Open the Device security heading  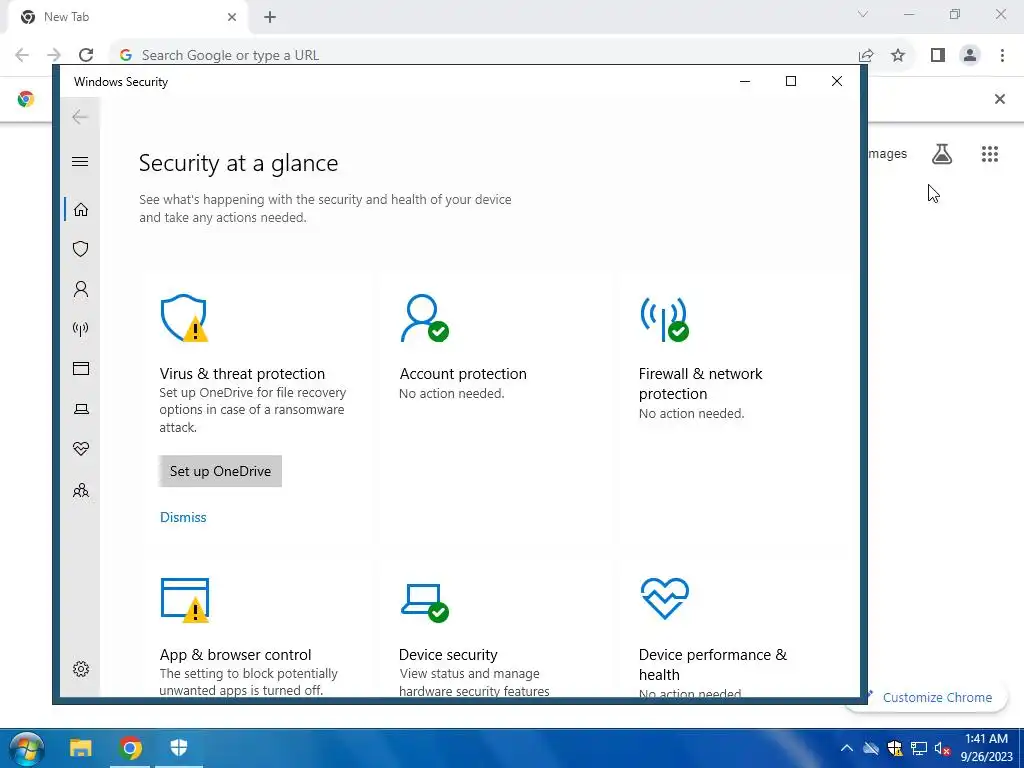[x=448, y=654]
